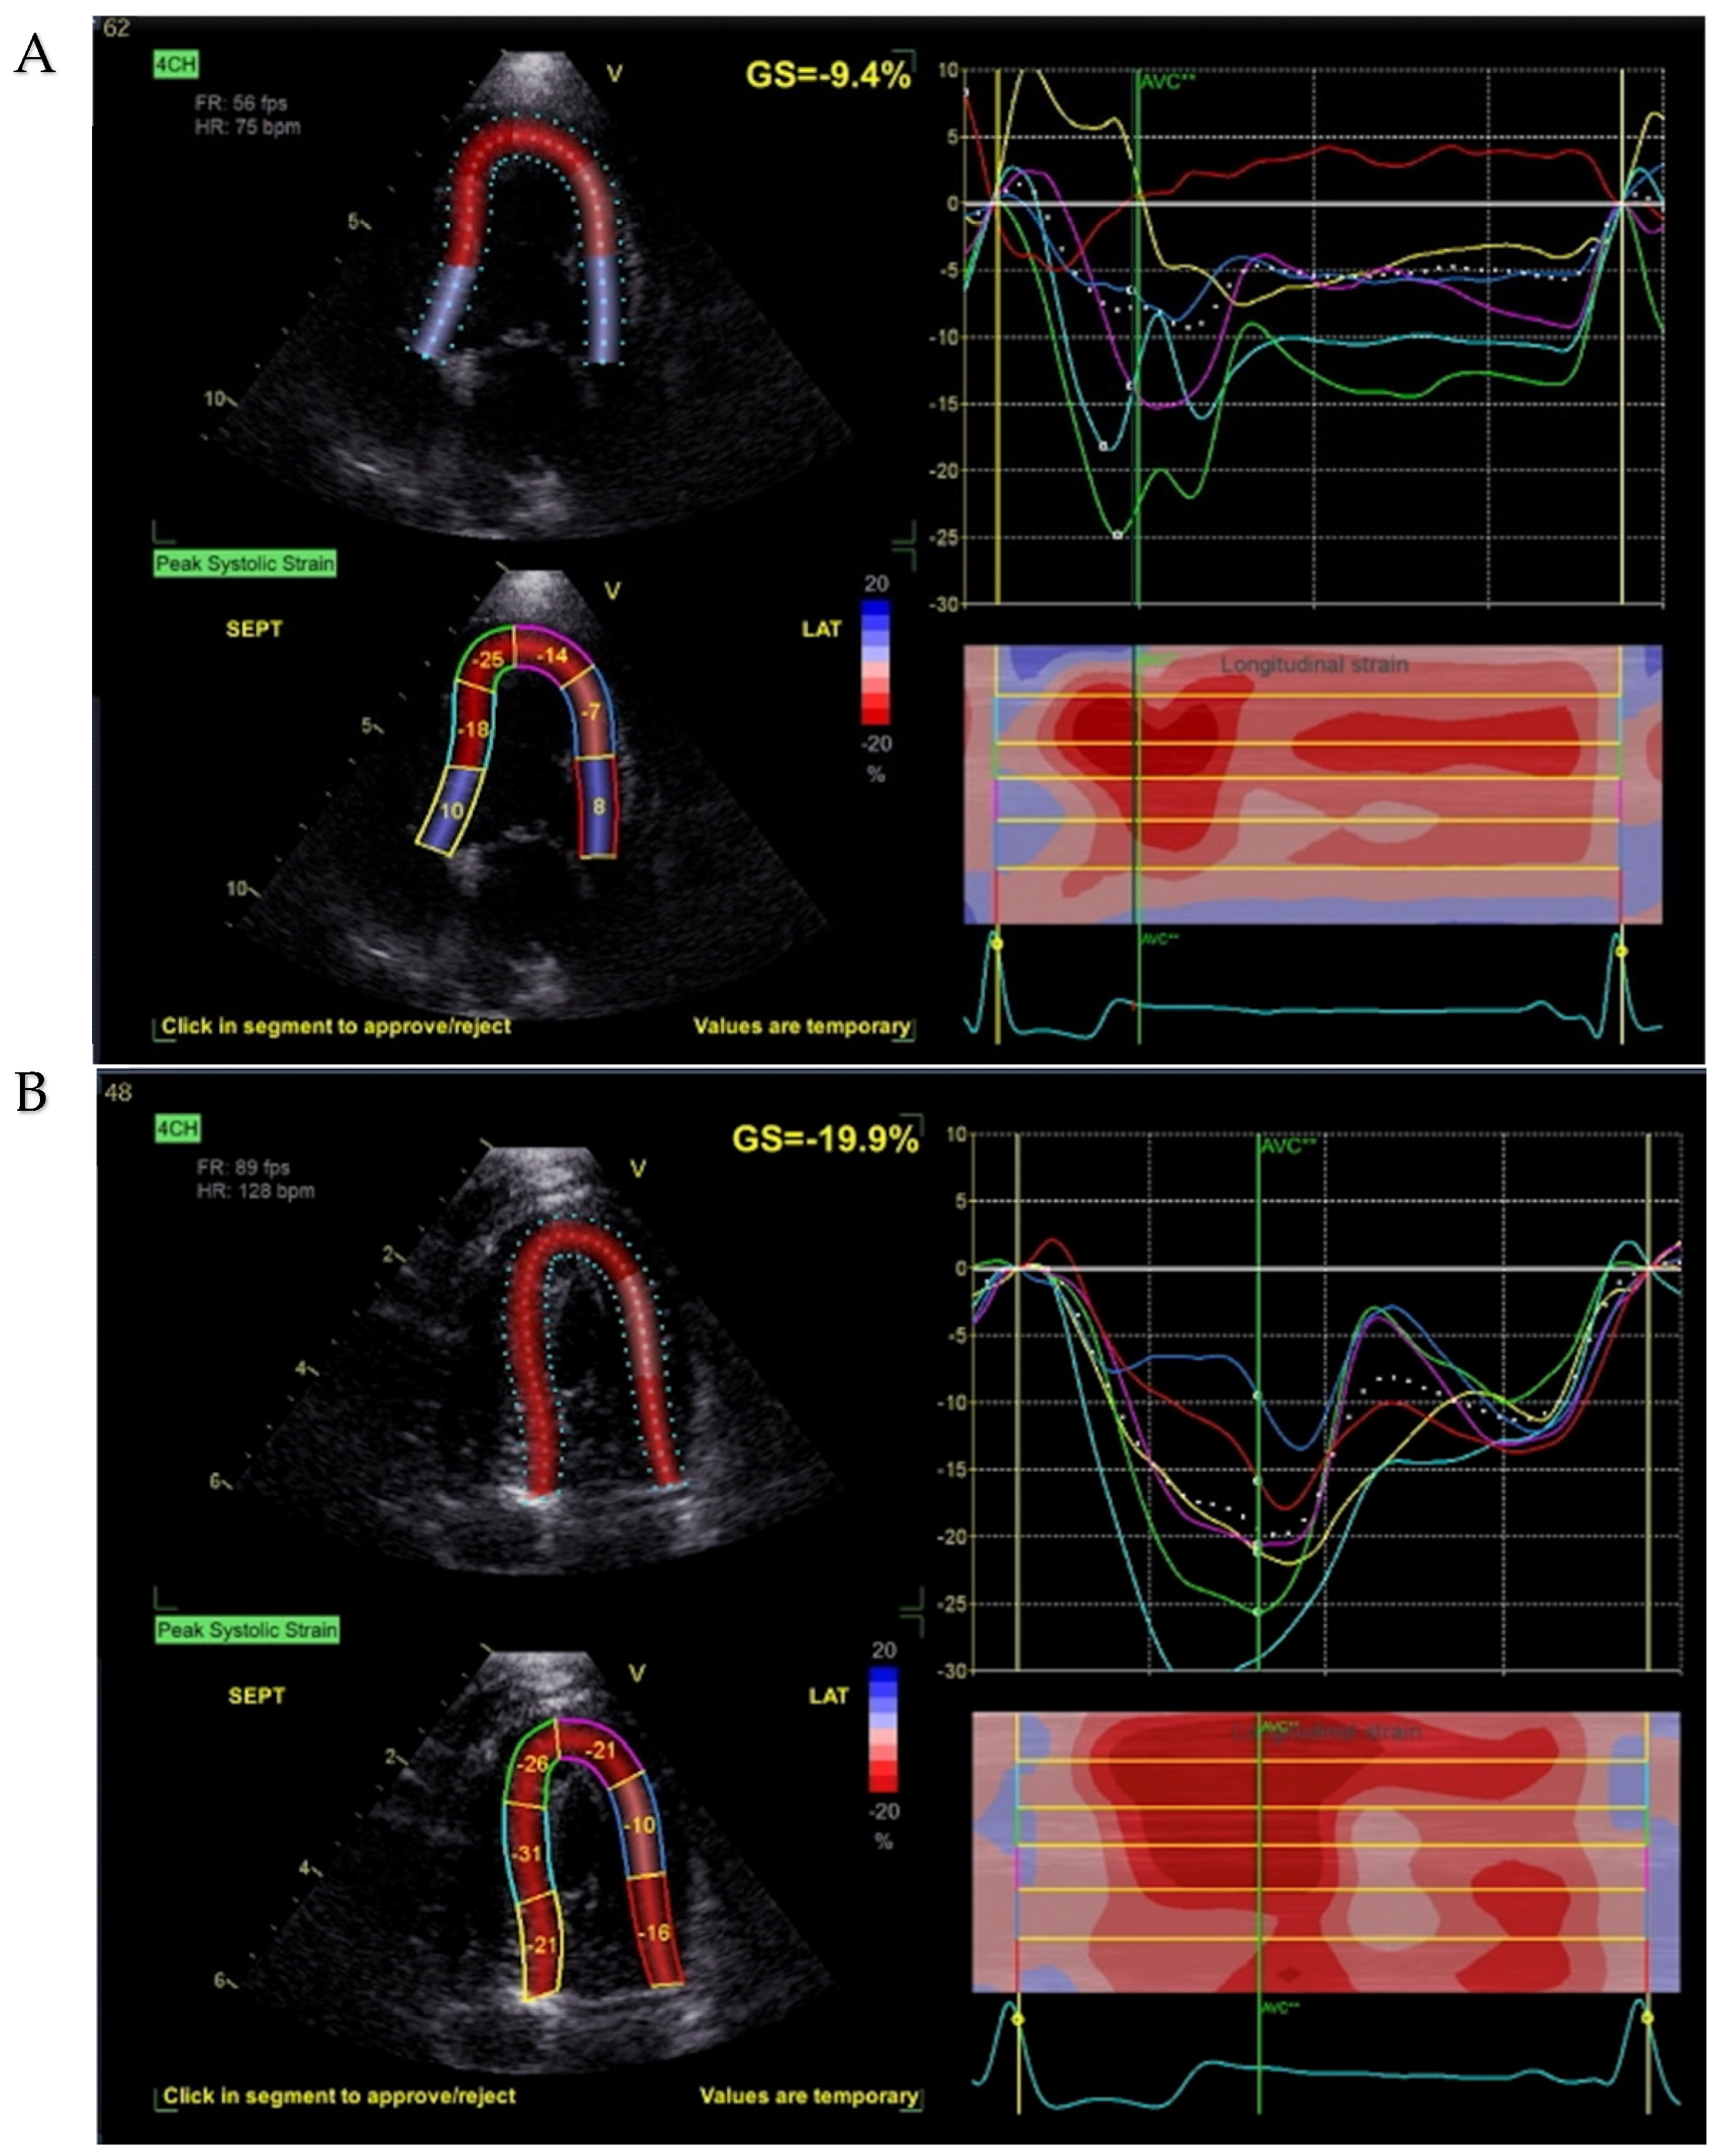Image resolution: width=1720 pixels, height=2156 pixels.
Task: Click the -18 septal segment in panel A
Action: [x=473, y=729]
